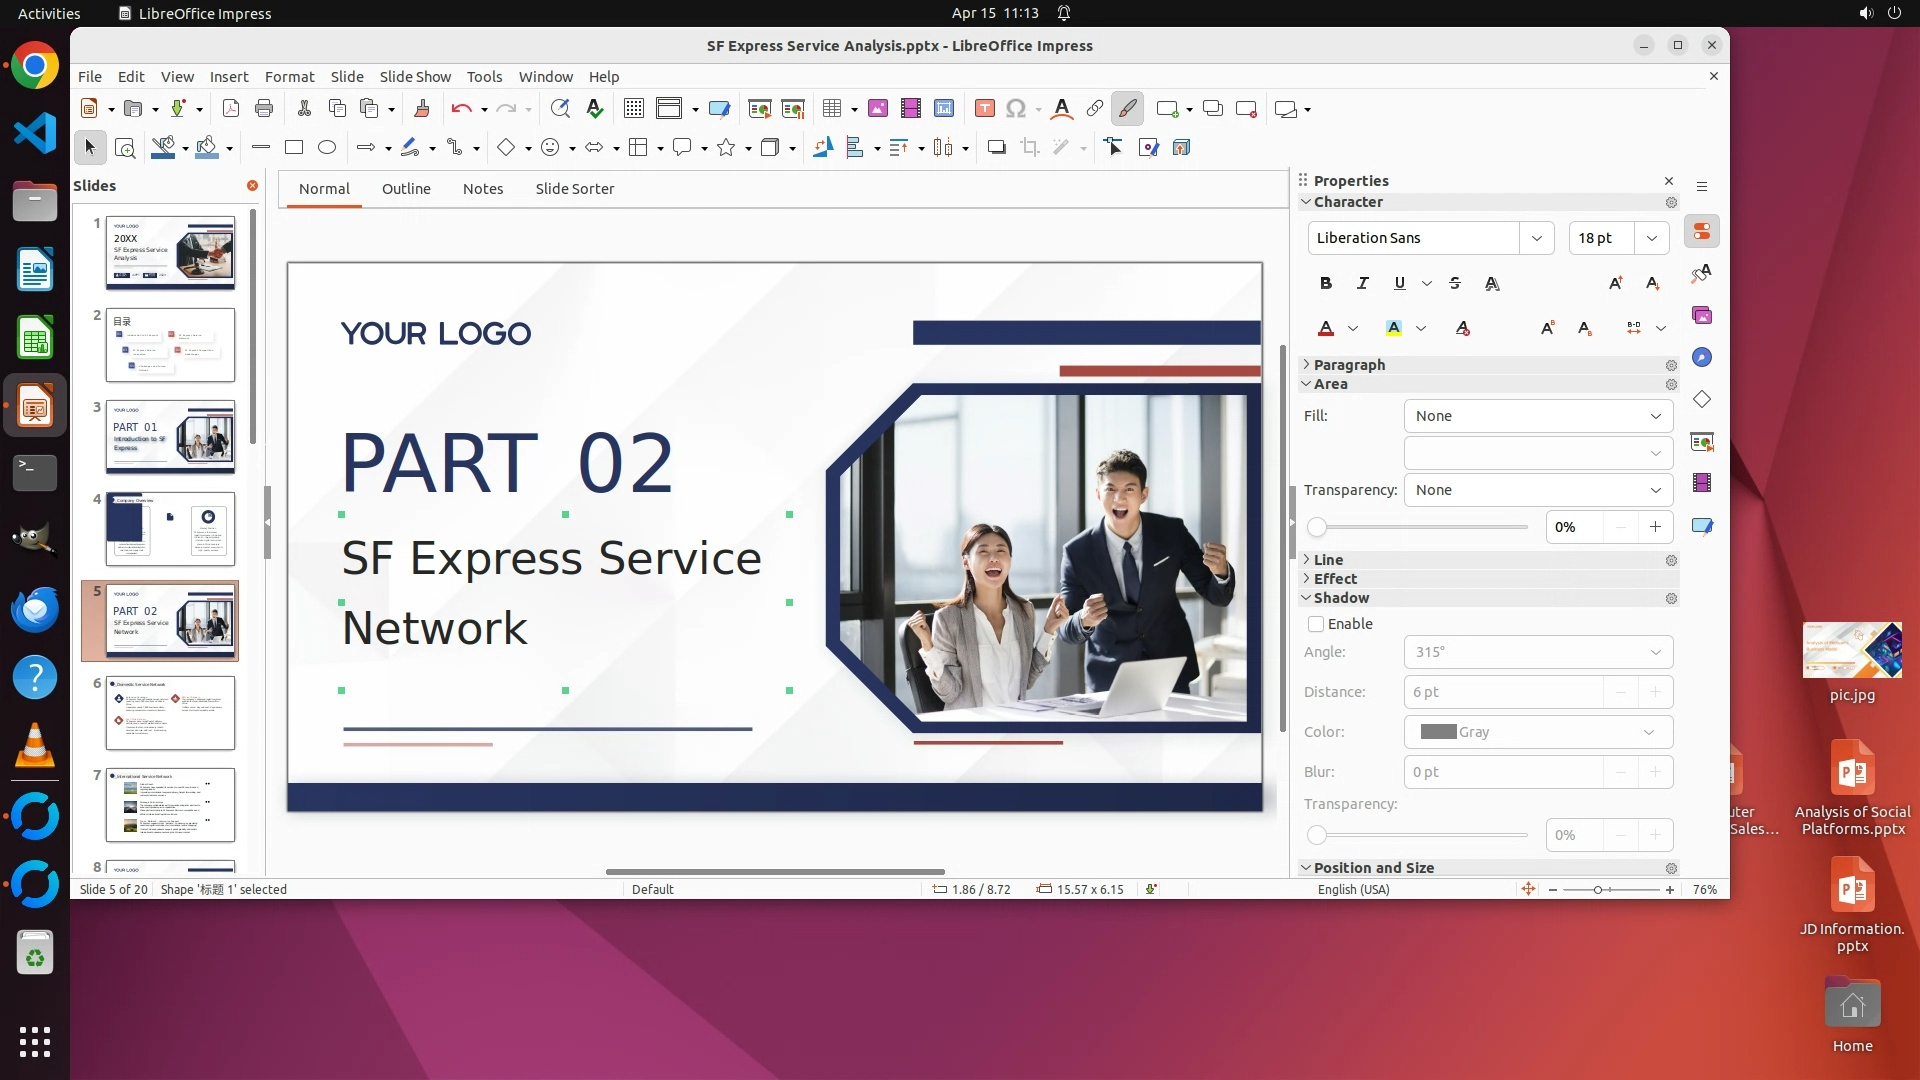The width and height of the screenshot is (1920, 1080).
Task: Open Thunderbird from the dock
Action: click(35, 609)
